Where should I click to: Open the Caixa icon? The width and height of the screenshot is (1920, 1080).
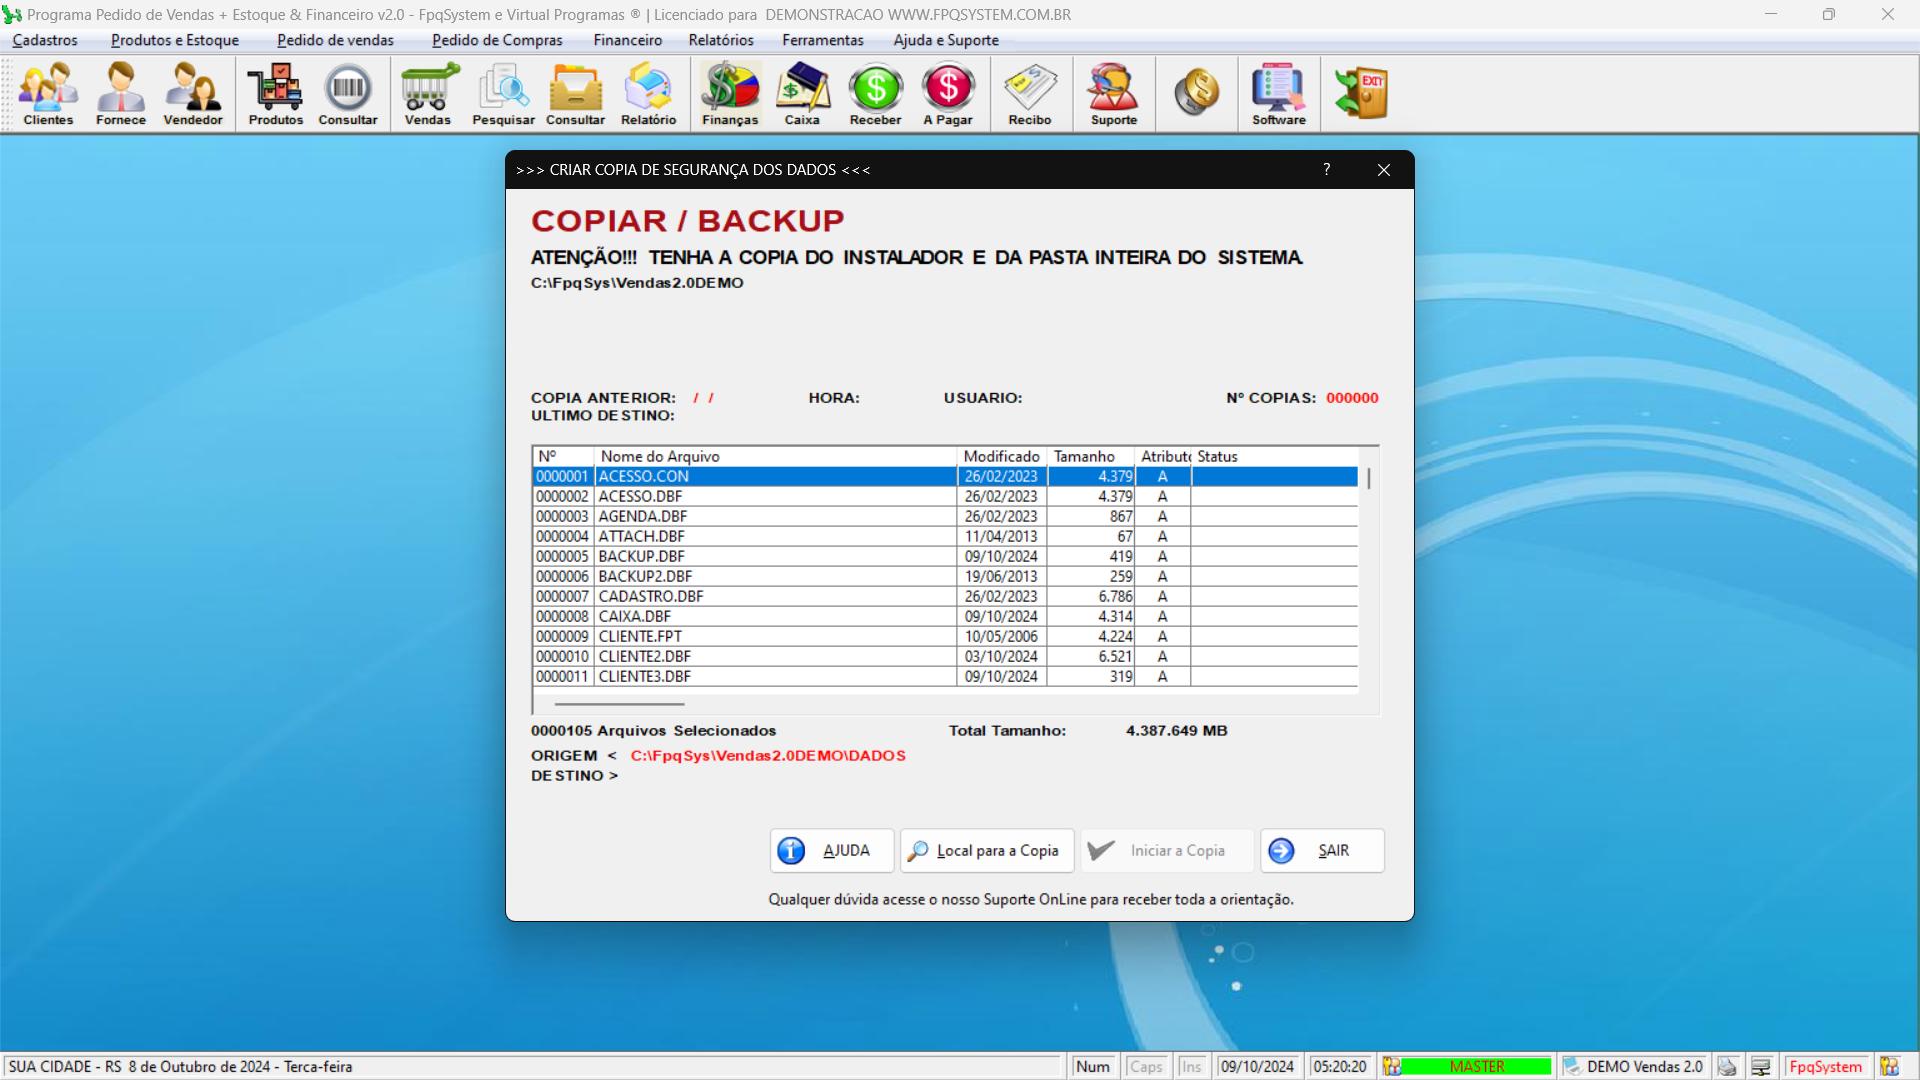pyautogui.click(x=802, y=94)
